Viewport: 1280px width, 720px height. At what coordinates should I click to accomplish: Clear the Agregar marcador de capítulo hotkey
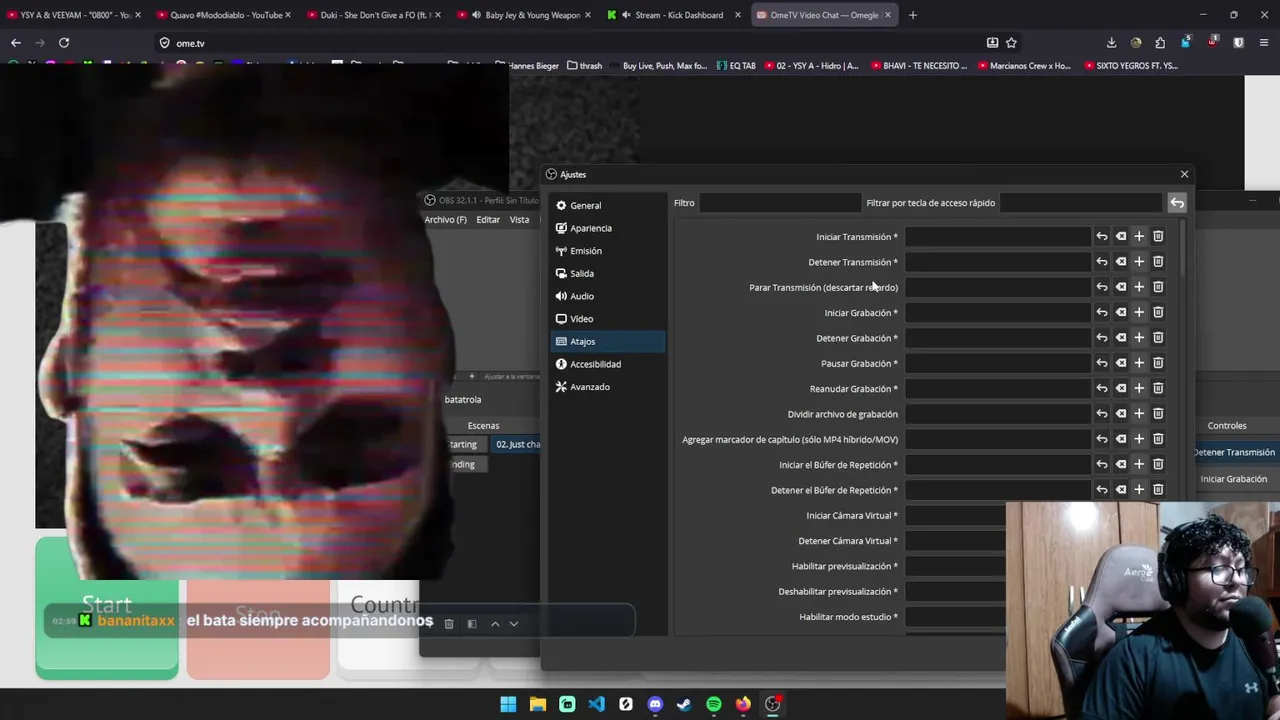(1120, 439)
